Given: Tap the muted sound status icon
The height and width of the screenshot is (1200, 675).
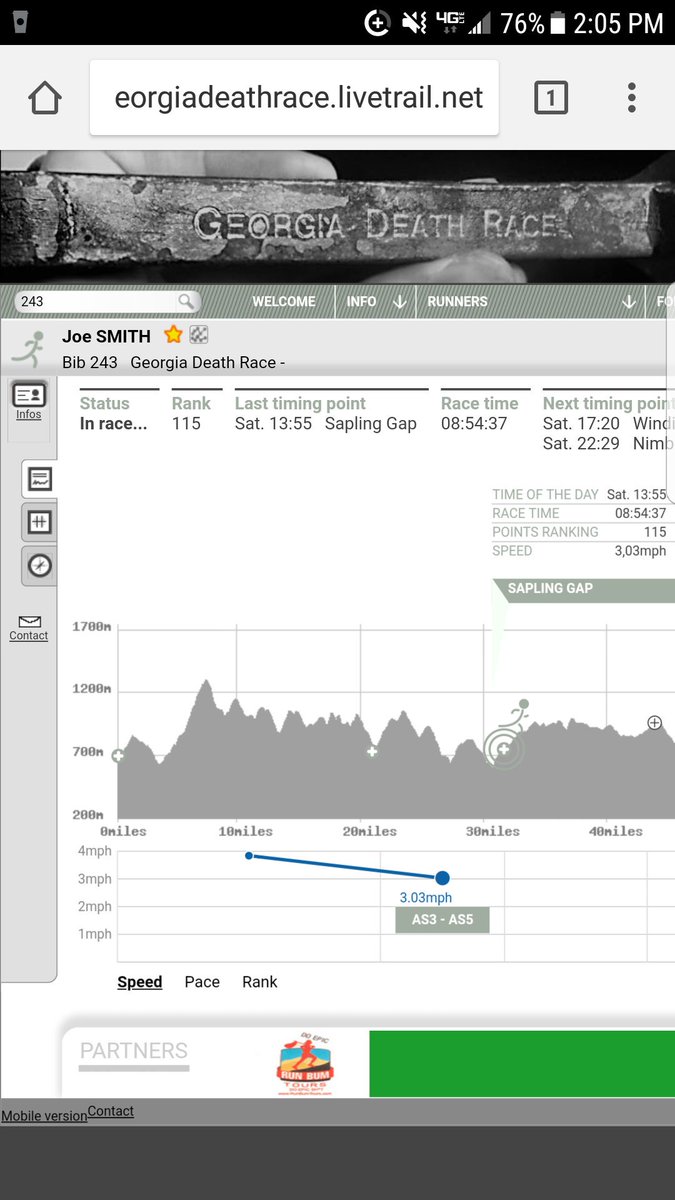Looking at the screenshot, I should [412, 23].
